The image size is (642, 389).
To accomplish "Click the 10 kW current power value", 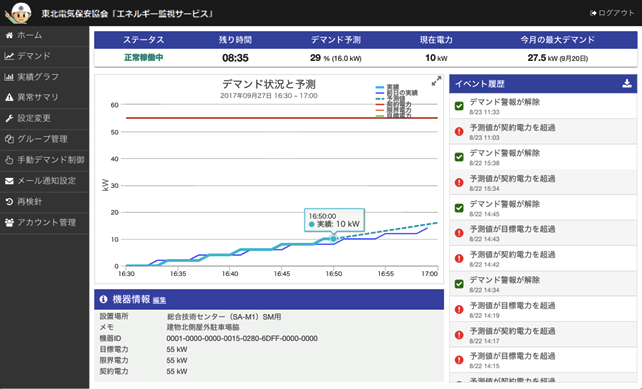I will [436, 58].
